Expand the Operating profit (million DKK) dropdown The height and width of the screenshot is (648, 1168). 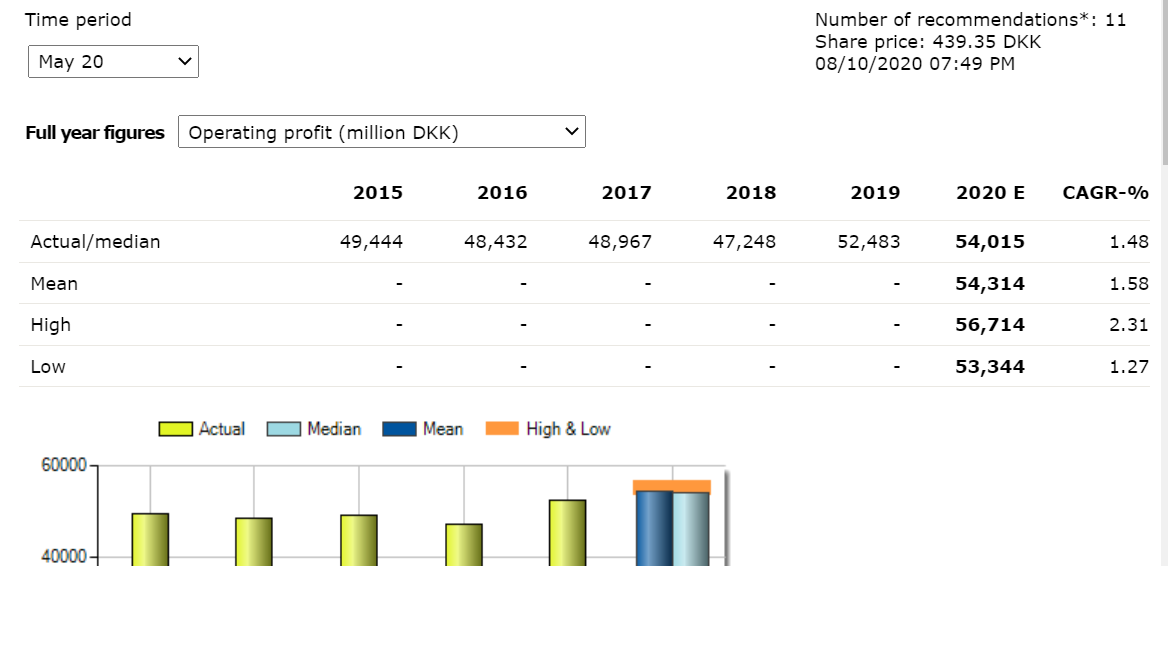(x=381, y=132)
